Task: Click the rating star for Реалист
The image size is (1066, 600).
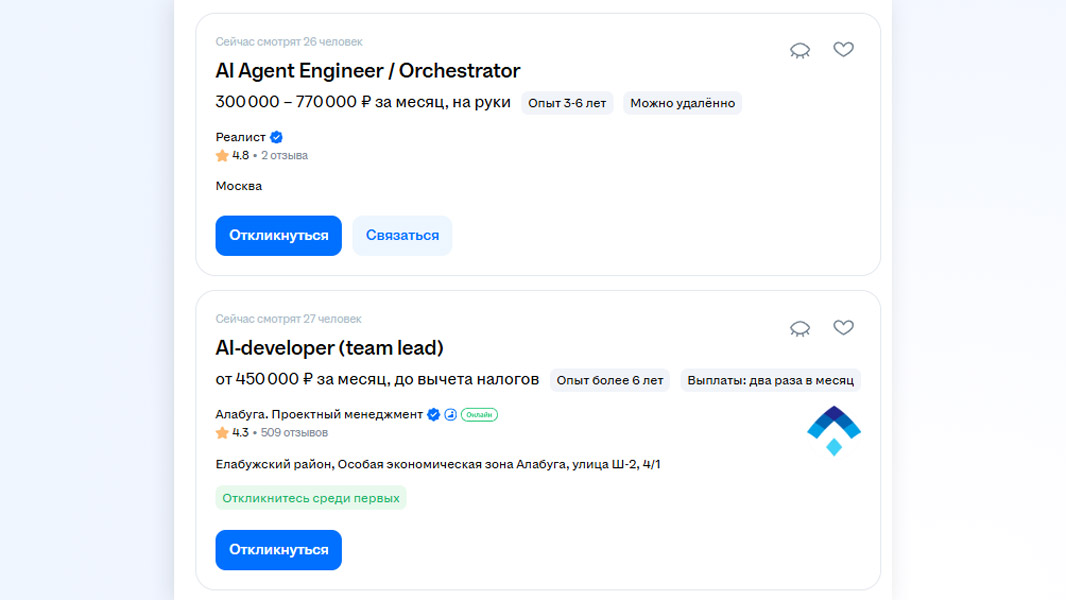Action: coord(222,156)
